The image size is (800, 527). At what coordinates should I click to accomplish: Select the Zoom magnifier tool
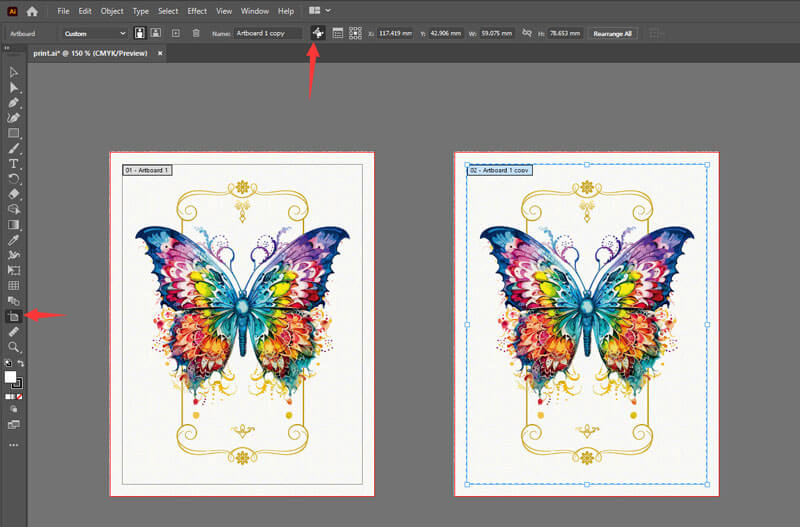point(14,347)
